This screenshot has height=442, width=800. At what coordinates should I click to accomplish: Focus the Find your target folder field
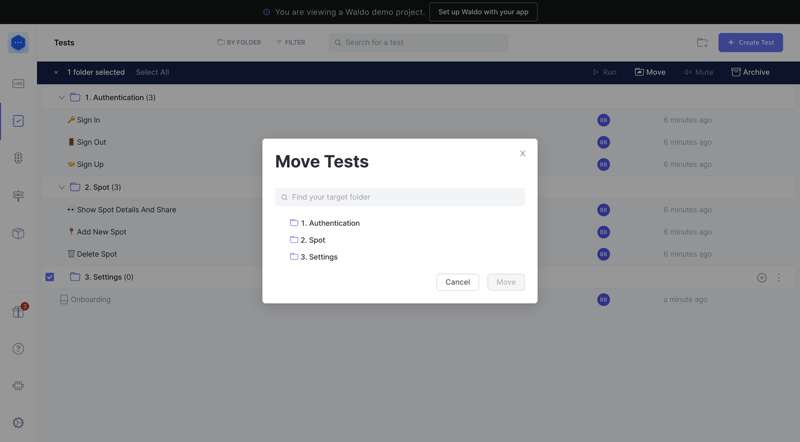point(400,197)
